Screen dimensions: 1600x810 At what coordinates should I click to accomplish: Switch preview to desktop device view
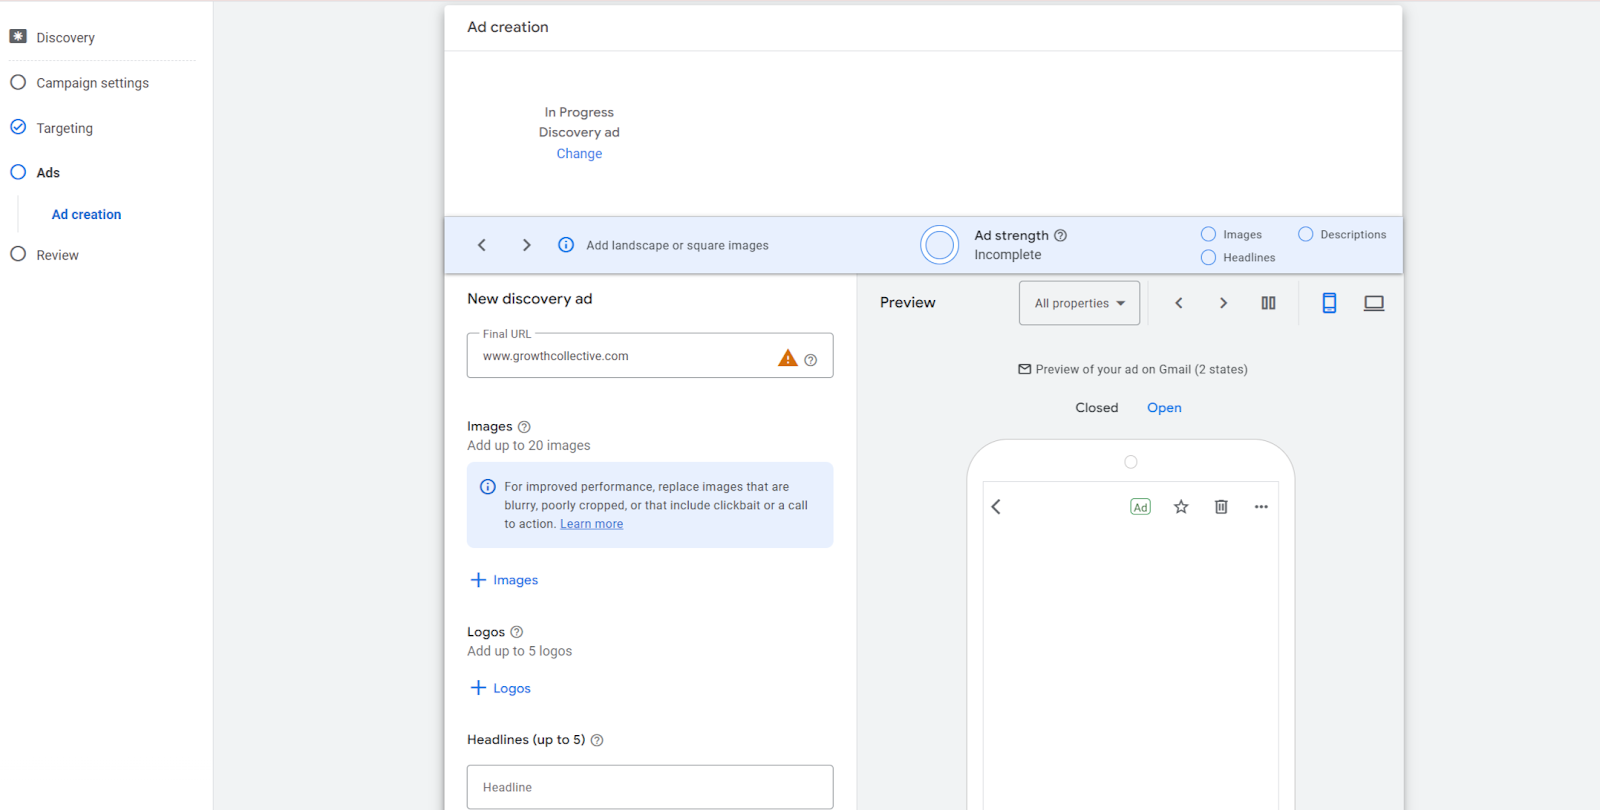pos(1374,303)
